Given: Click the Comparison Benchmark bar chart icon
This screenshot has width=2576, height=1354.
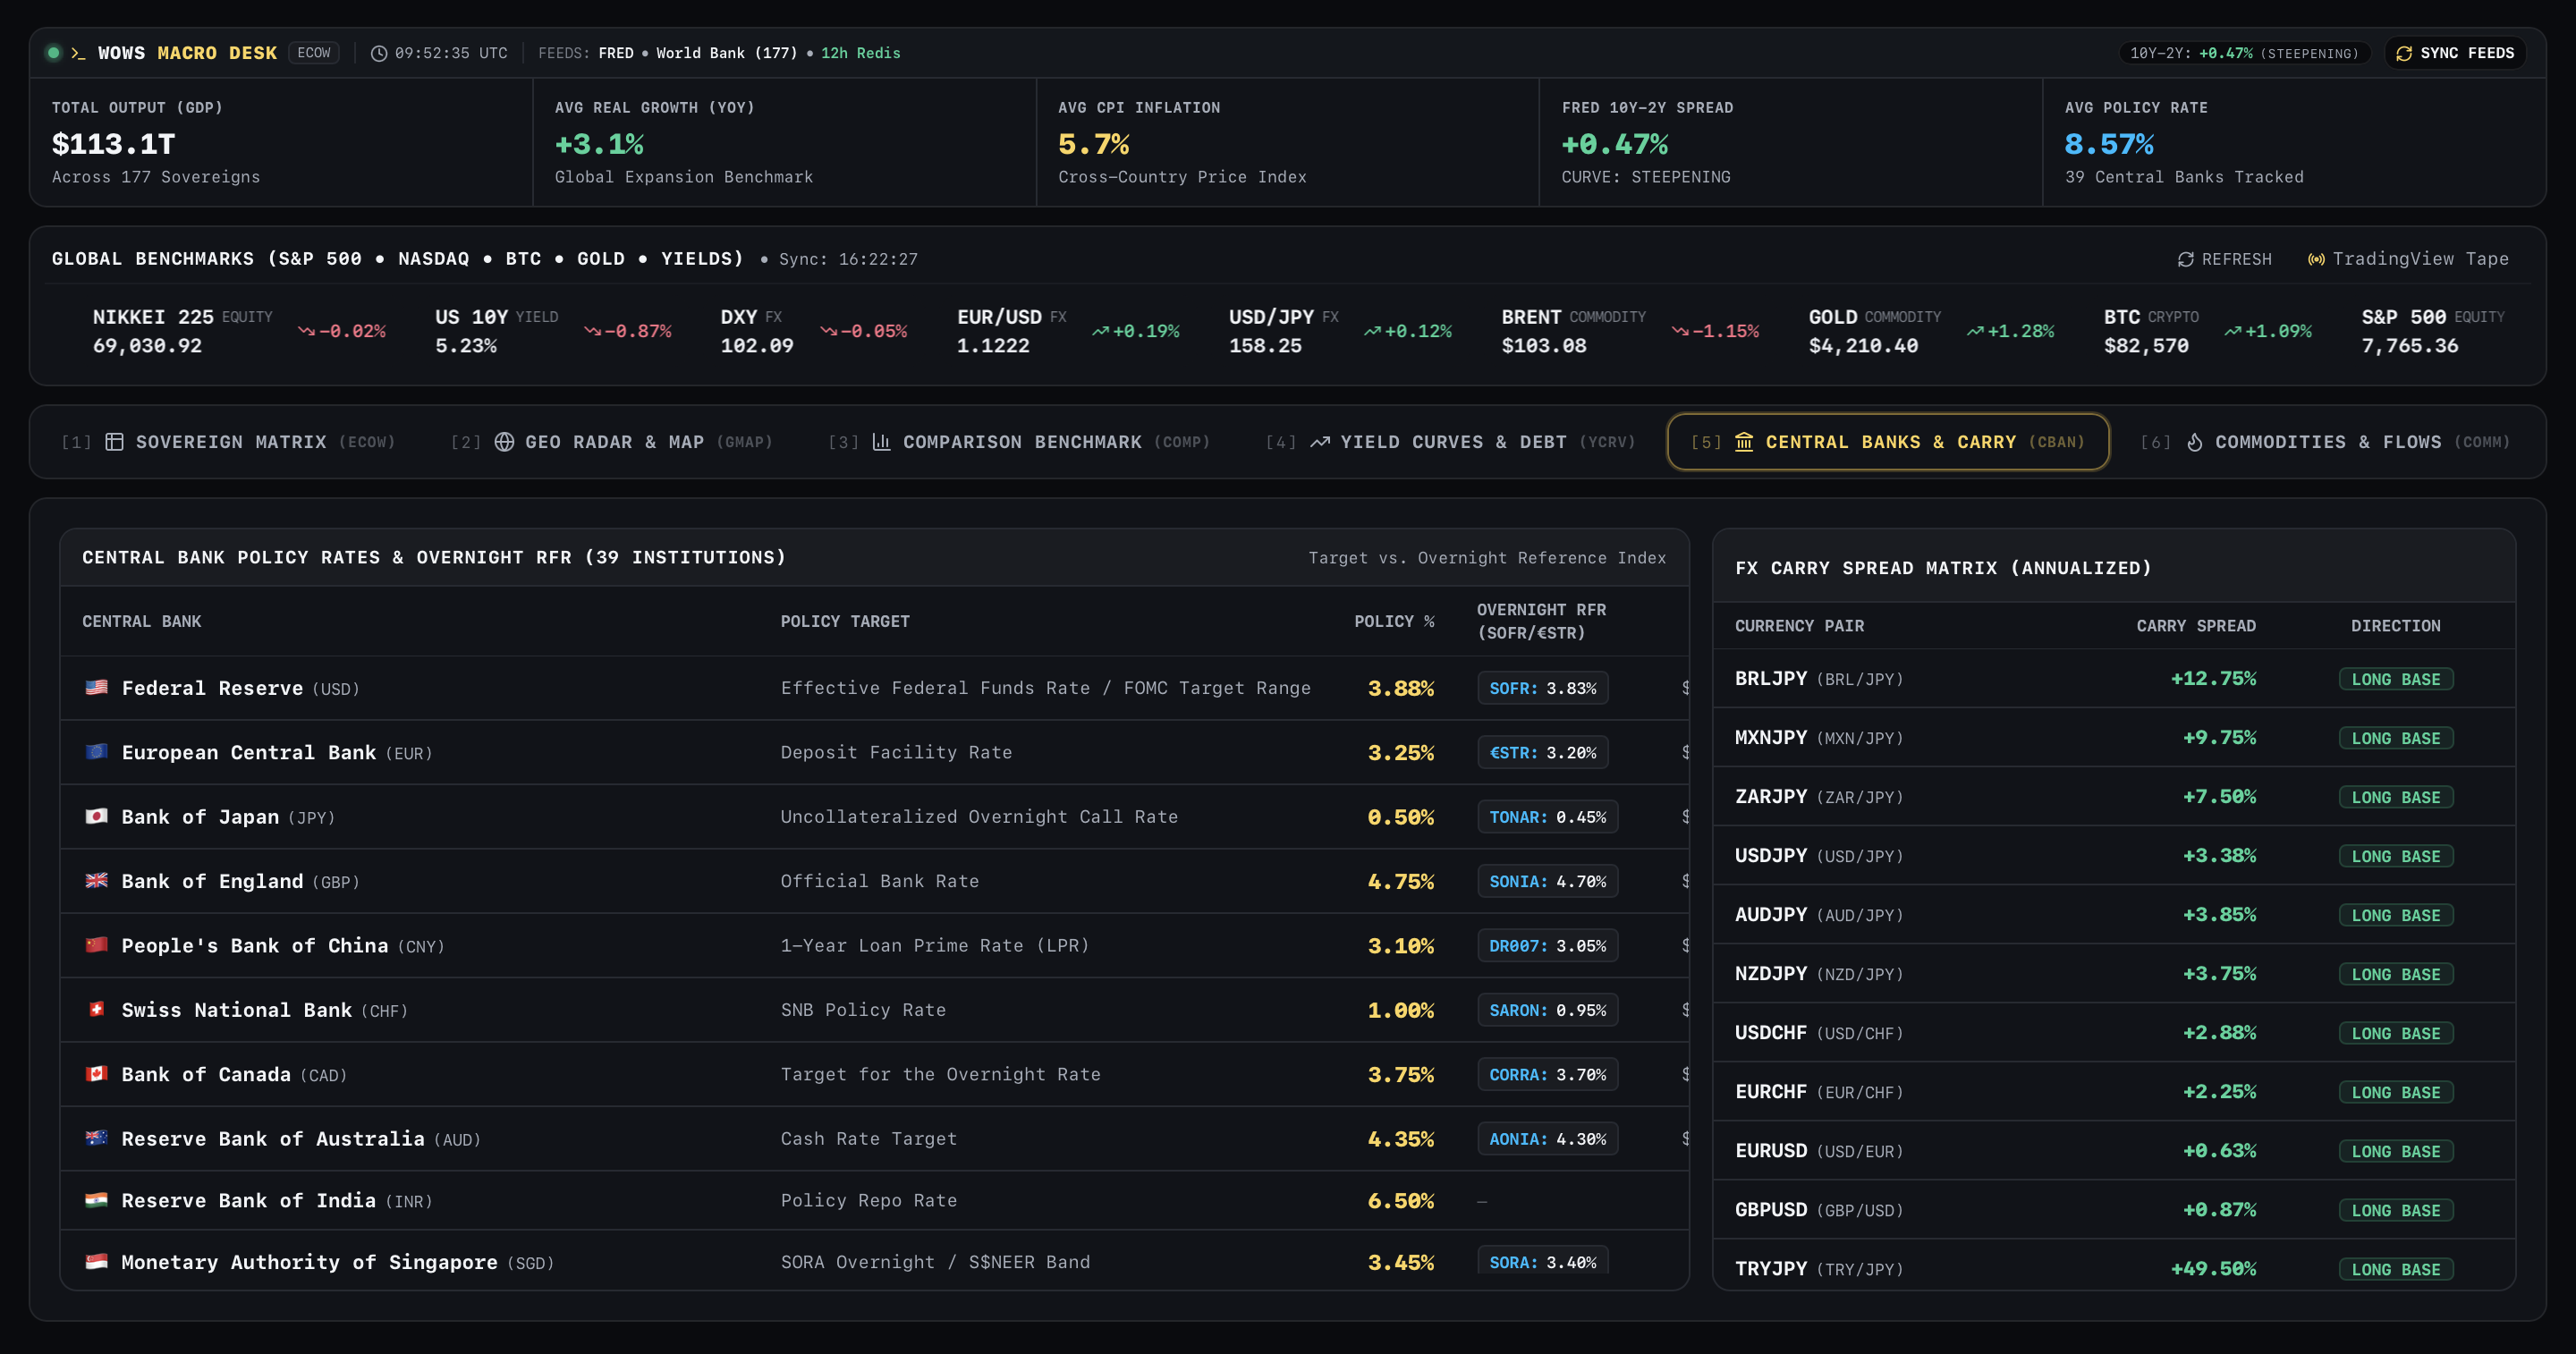Looking at the screenshot, I should 881,442.
